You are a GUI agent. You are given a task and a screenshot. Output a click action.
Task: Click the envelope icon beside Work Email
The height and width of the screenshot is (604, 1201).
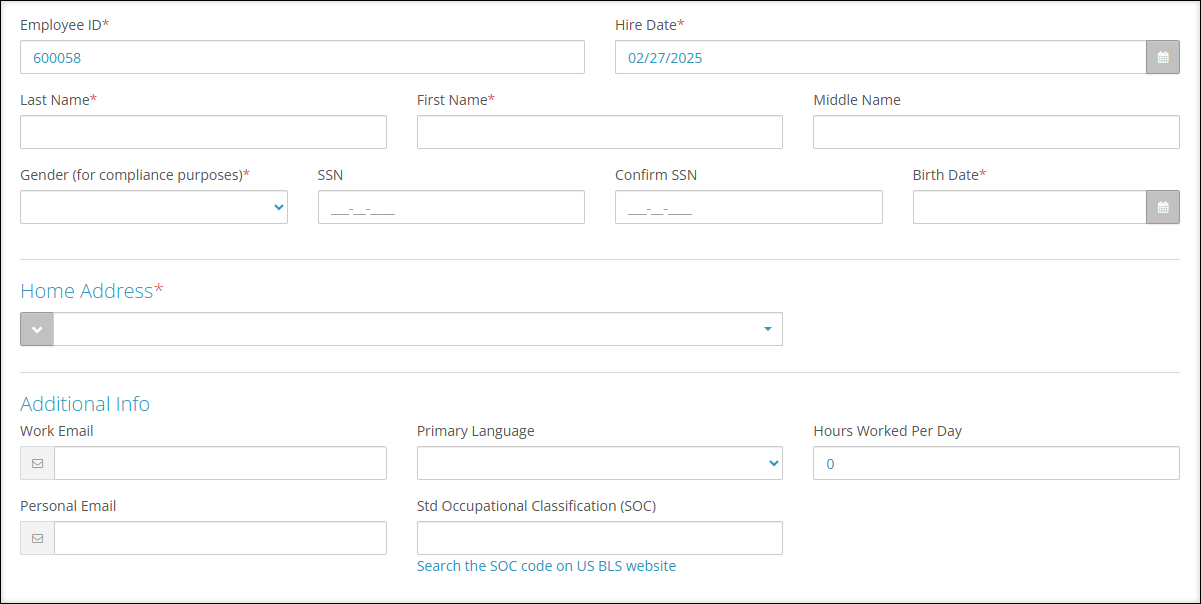37,463
